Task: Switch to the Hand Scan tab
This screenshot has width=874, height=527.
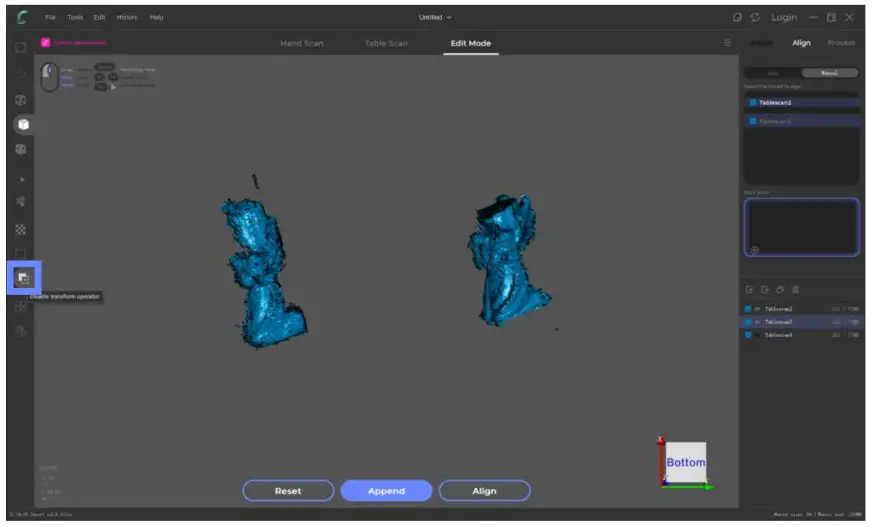Action: 302,43
